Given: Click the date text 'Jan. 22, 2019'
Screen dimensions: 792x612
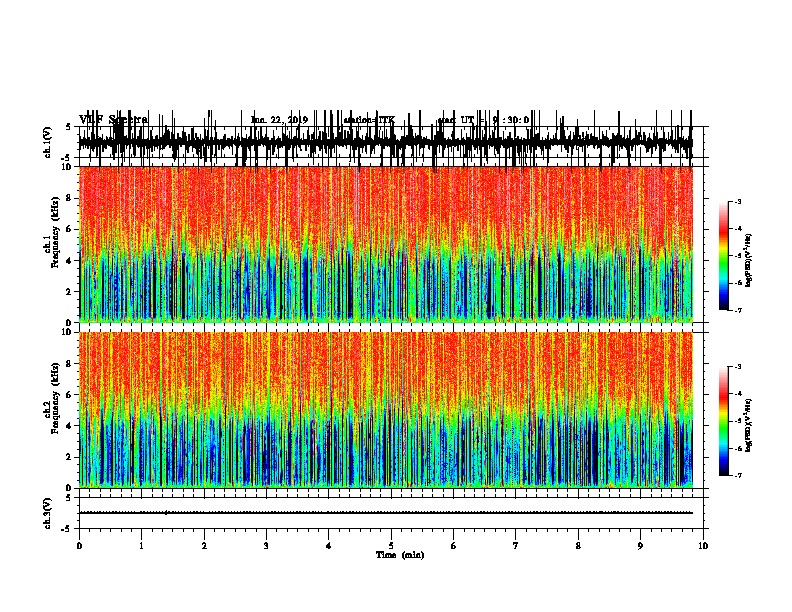Looking at the screenshot, I should click(279, 120).
